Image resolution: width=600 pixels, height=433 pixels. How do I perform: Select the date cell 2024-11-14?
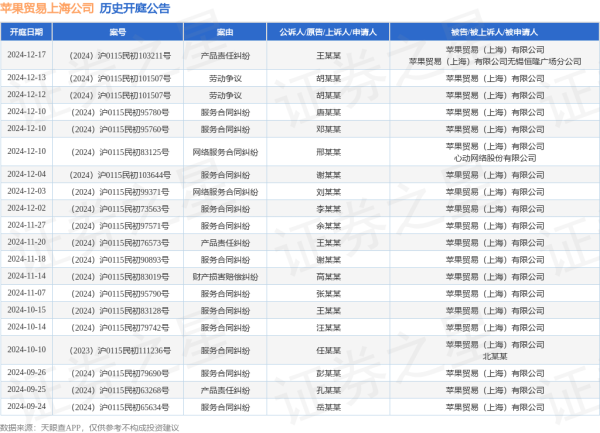[x=26, y=276]
